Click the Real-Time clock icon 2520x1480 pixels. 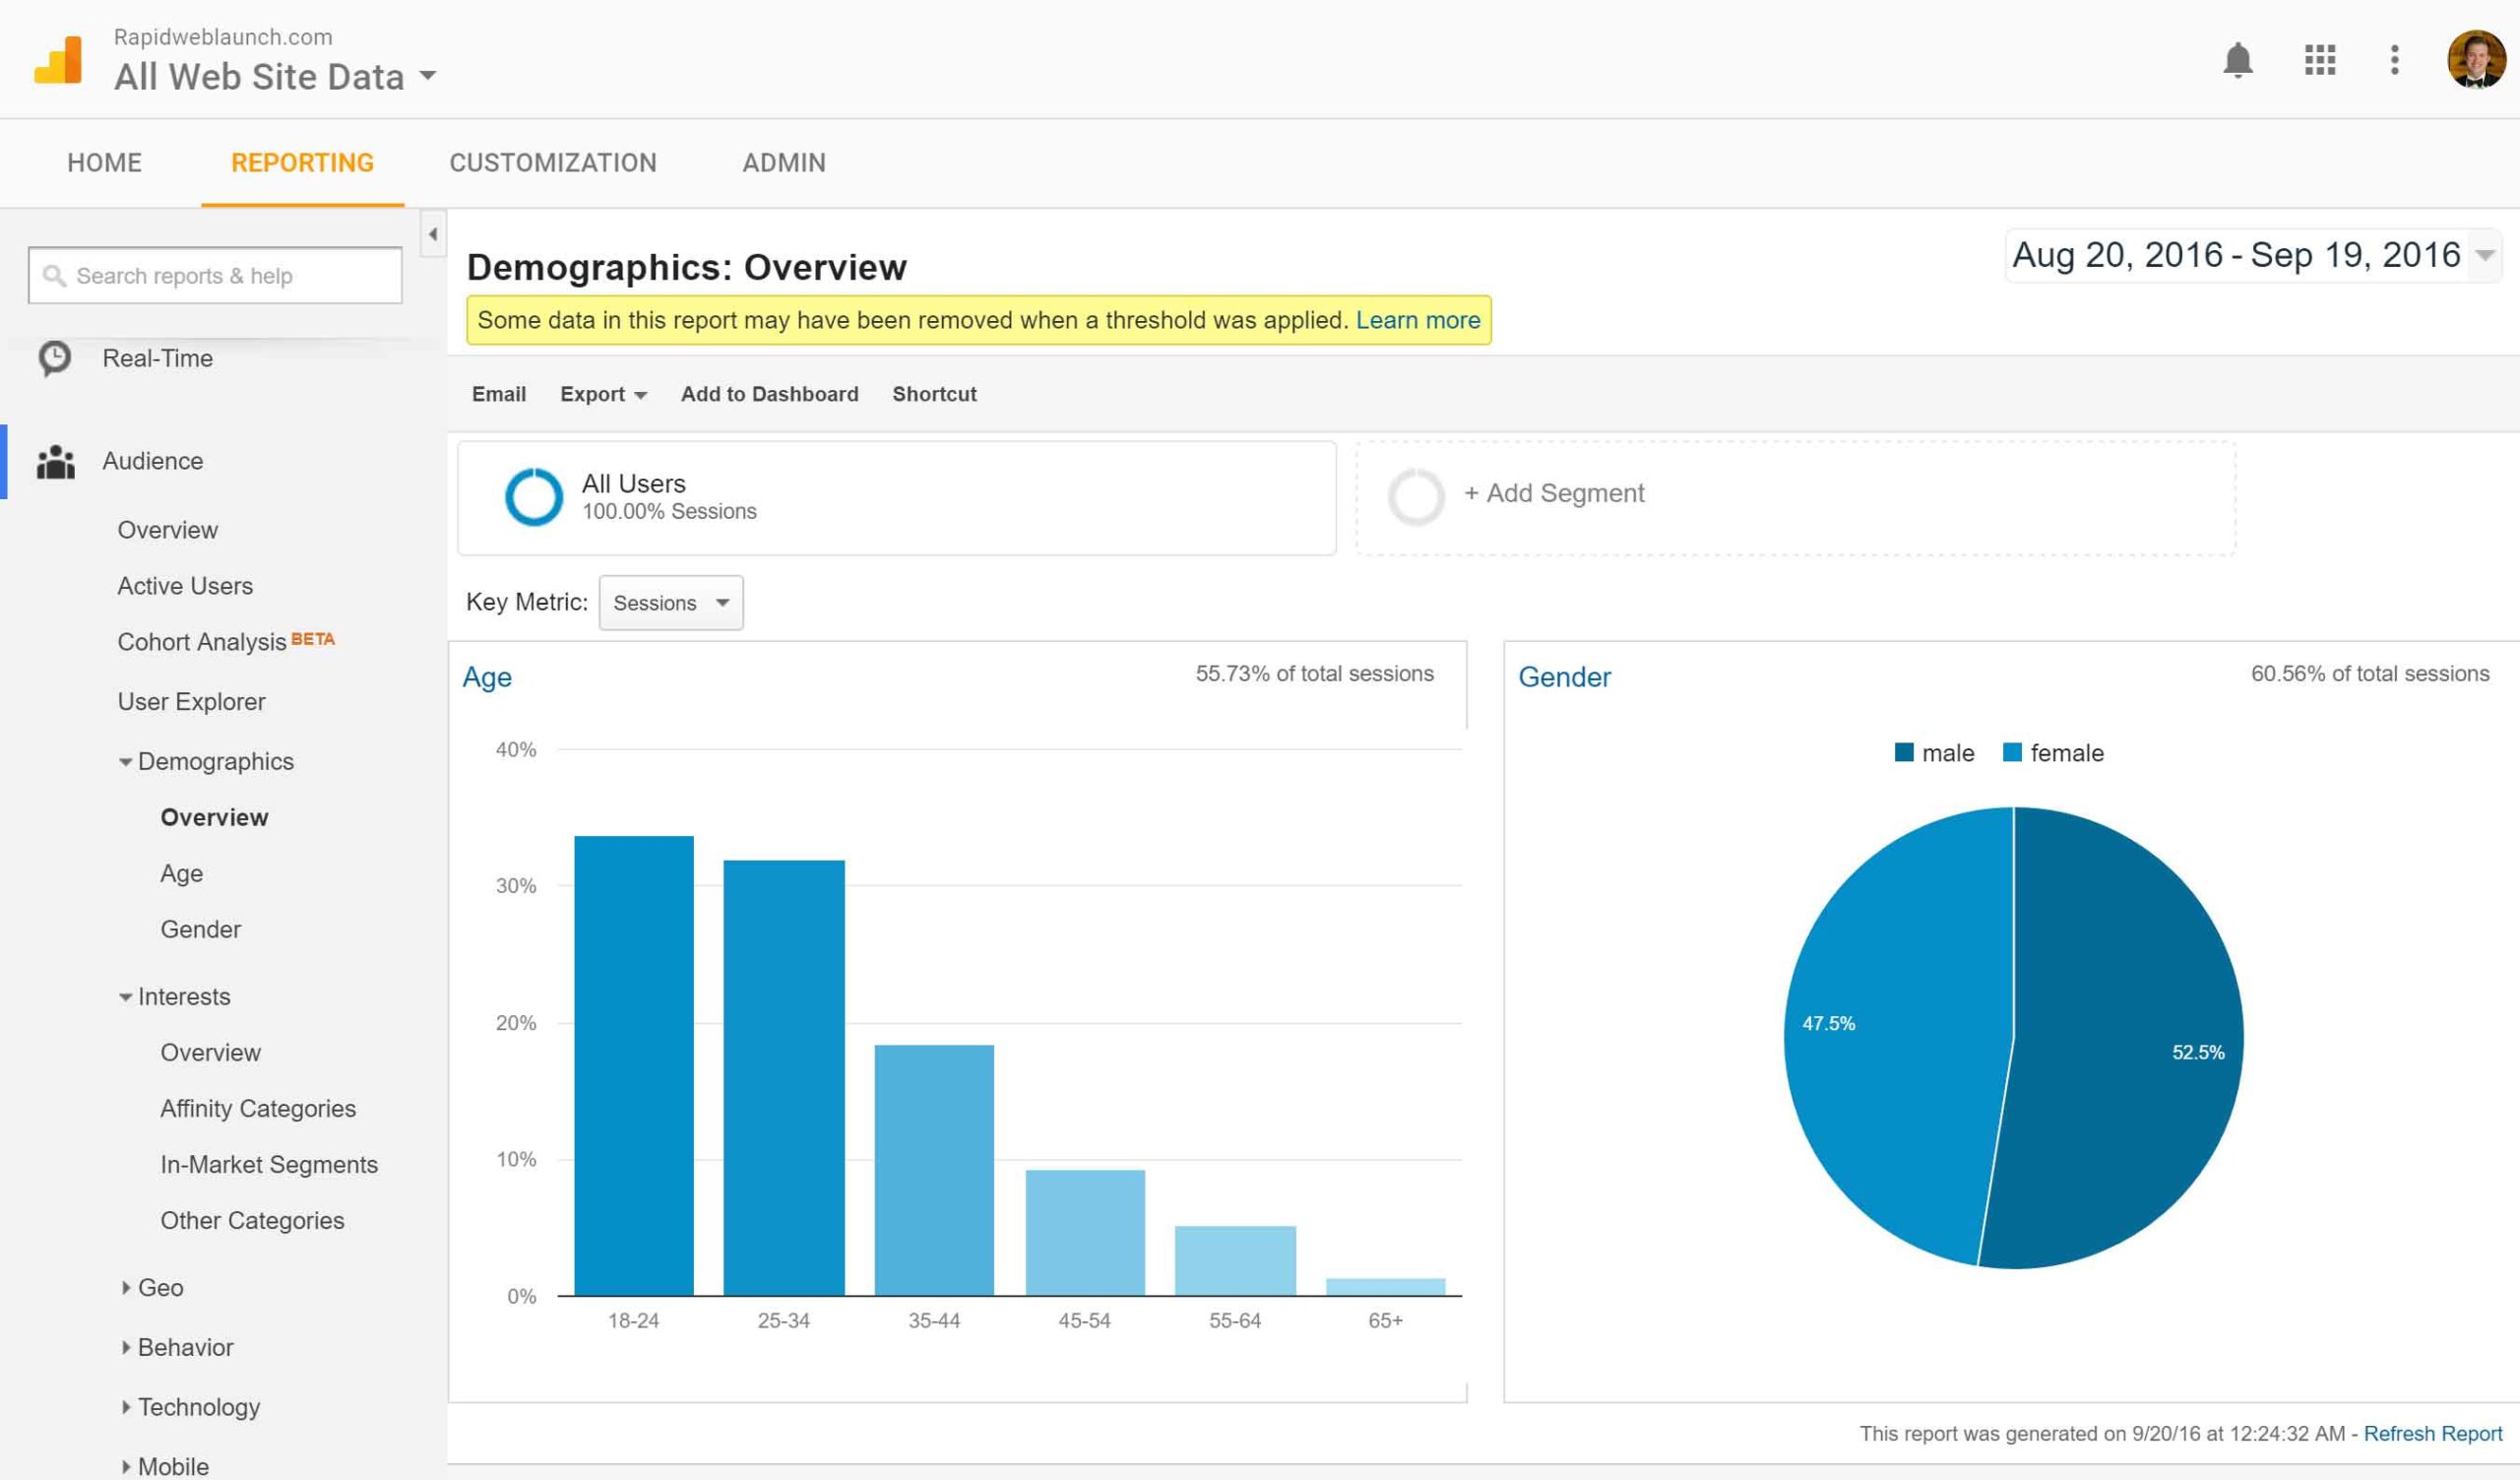point(55,358)
